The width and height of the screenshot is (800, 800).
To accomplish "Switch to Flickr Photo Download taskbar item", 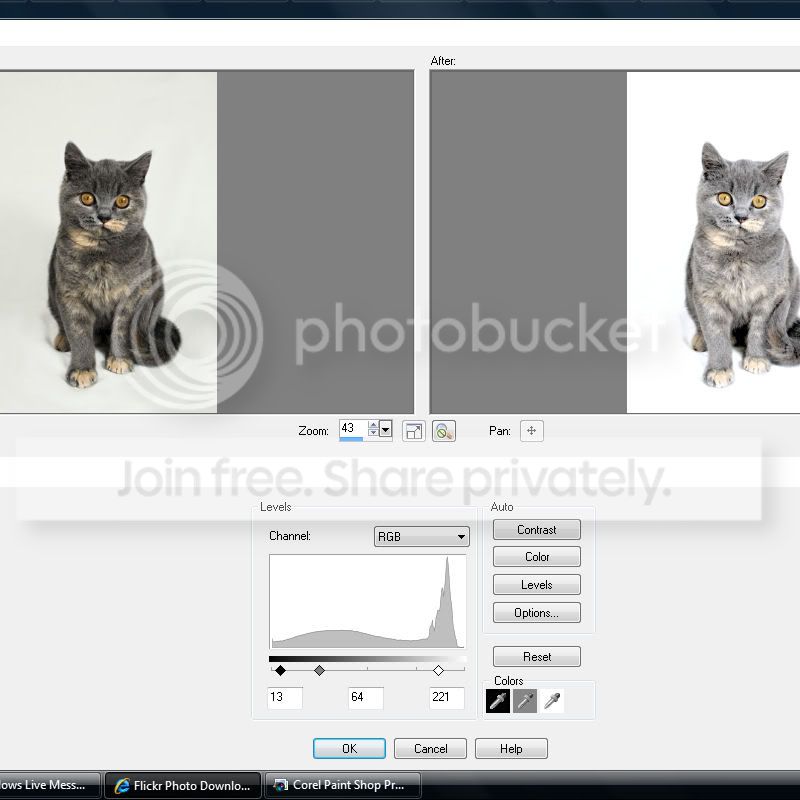I will (183, 785).
